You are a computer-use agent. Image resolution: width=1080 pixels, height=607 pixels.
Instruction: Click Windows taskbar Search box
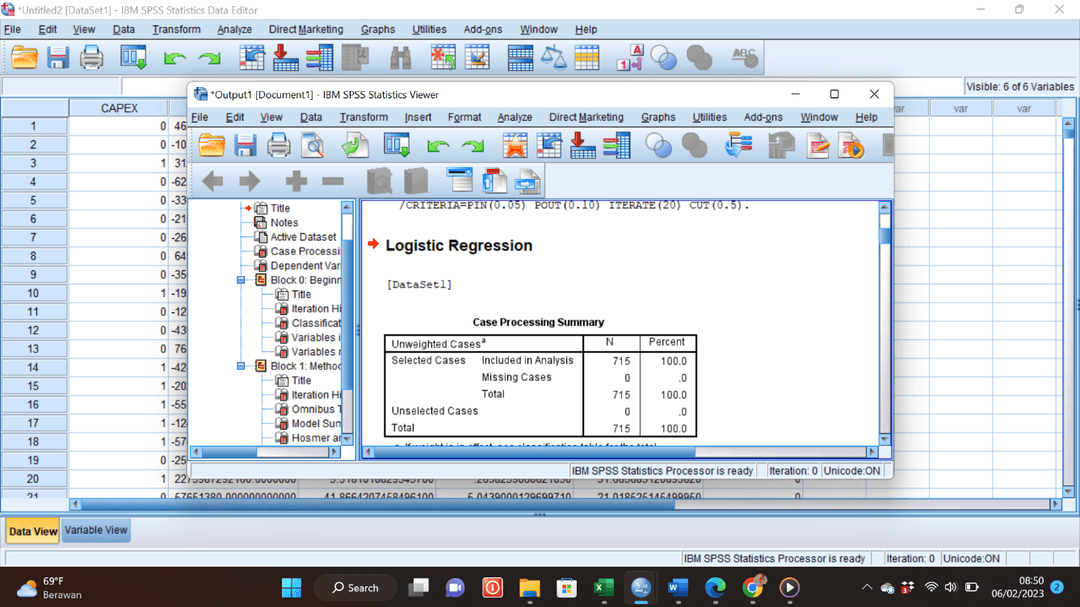[355, 588]
